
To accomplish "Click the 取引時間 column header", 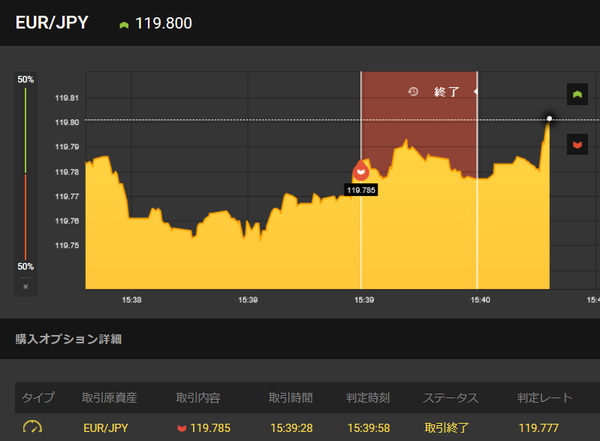I will click(x=291, y=398).
